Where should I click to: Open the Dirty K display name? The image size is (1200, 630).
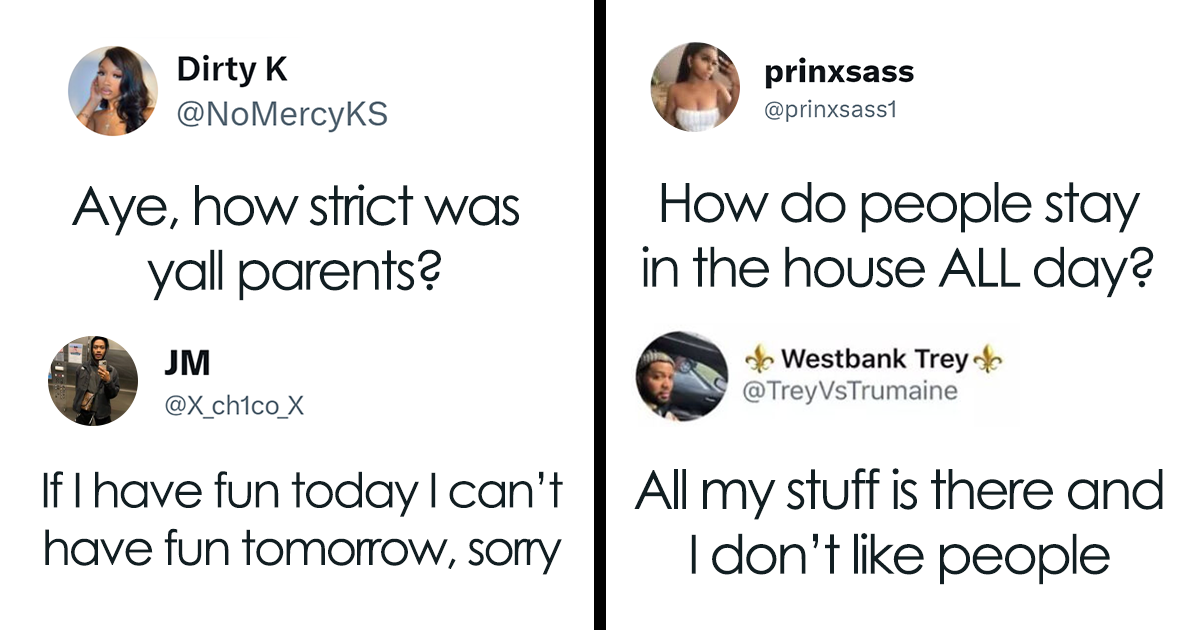232,69
